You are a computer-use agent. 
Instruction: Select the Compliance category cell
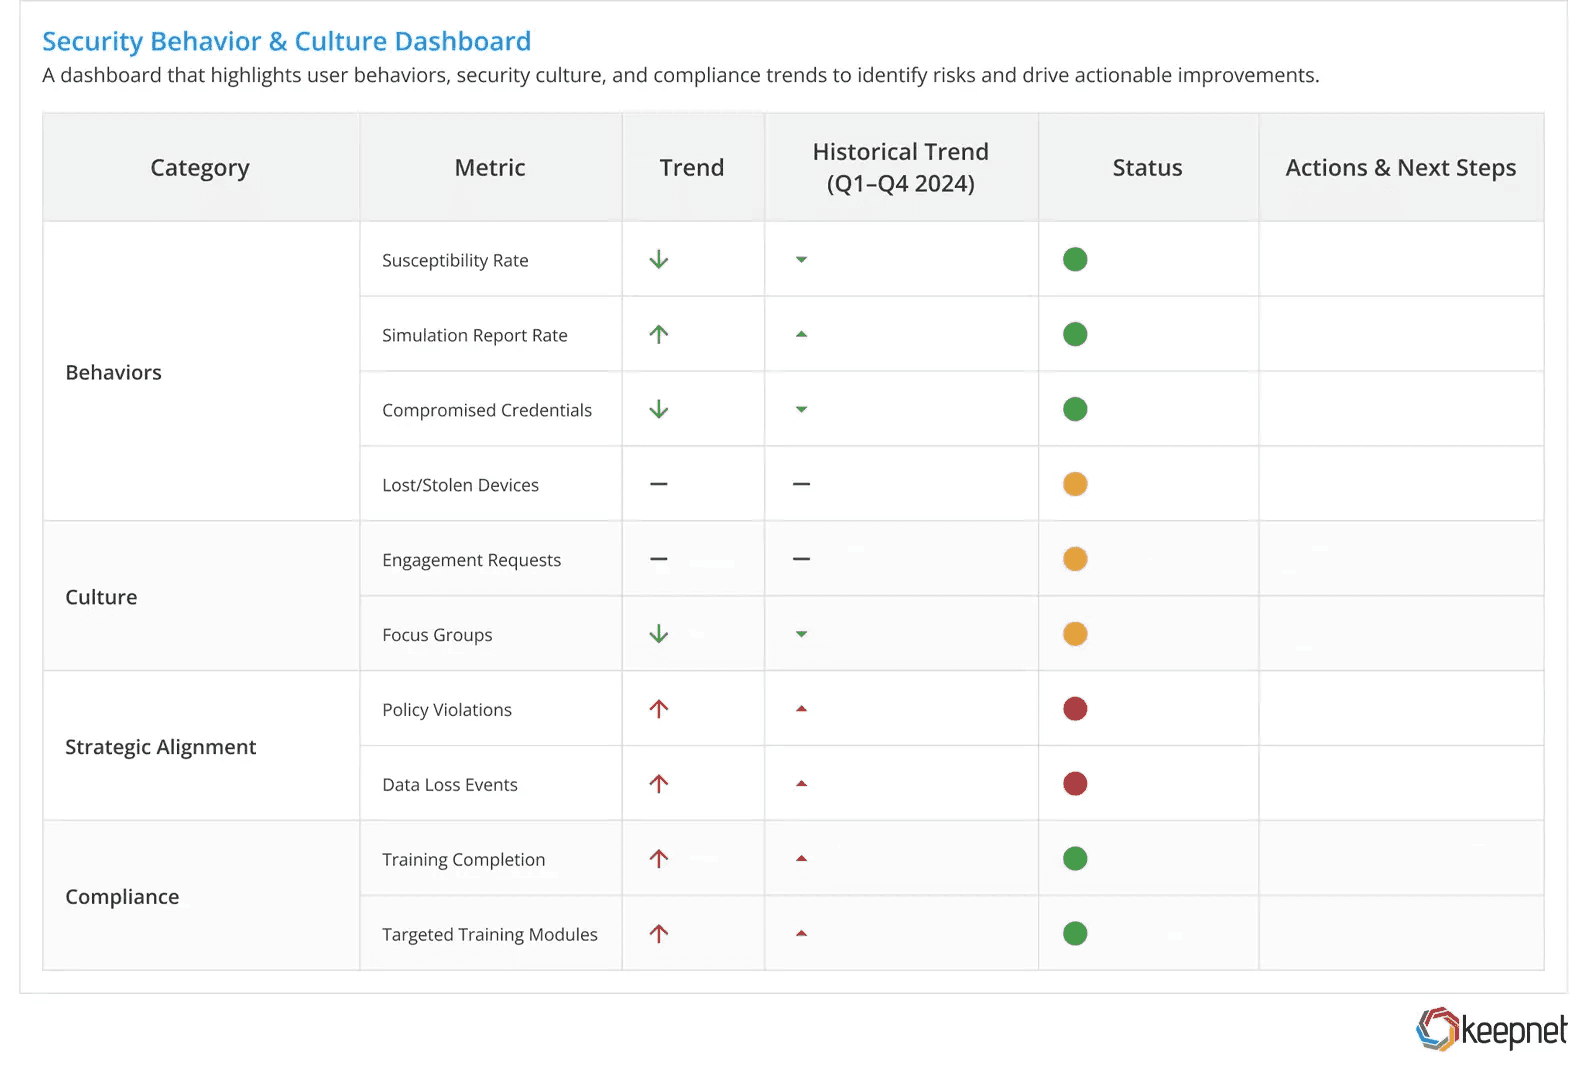[201, 897]
